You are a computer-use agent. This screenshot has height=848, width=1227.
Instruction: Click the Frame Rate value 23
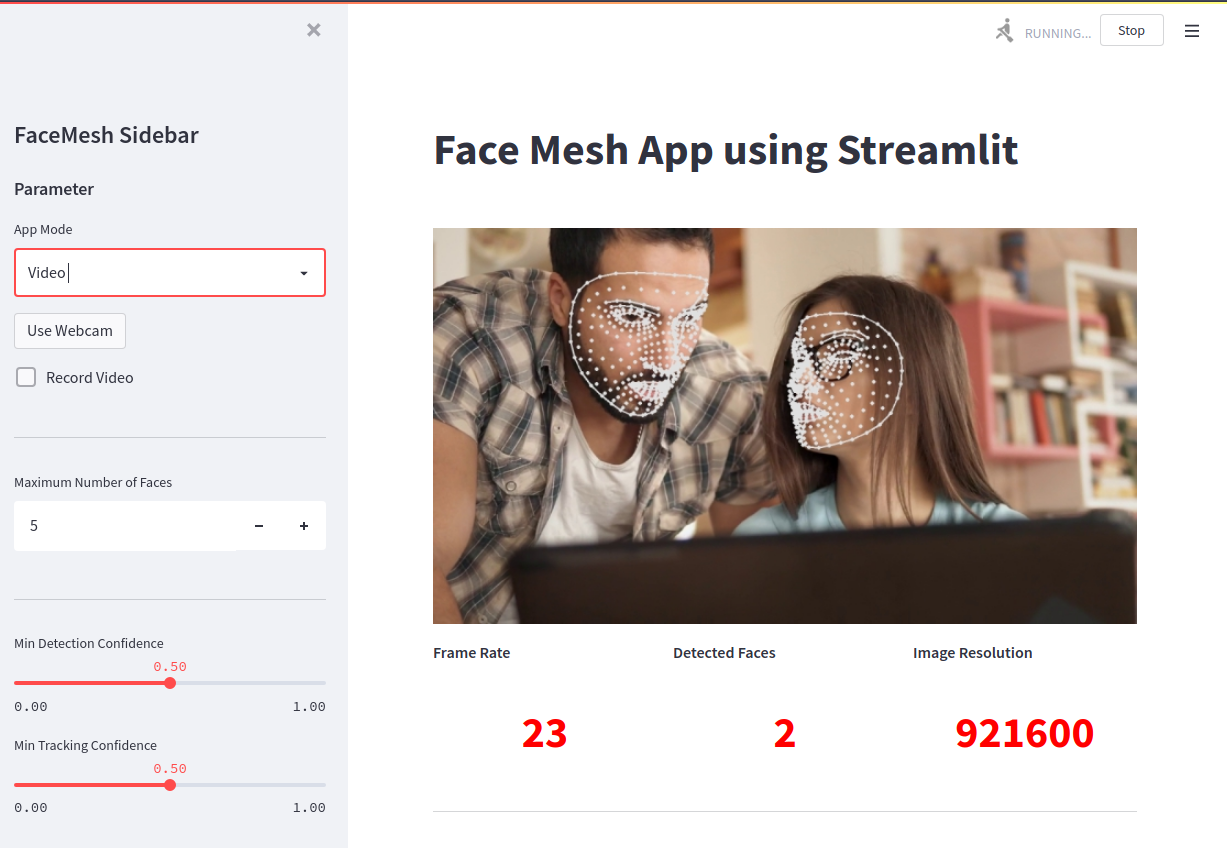pyautogui.click(x=545, y=734)
